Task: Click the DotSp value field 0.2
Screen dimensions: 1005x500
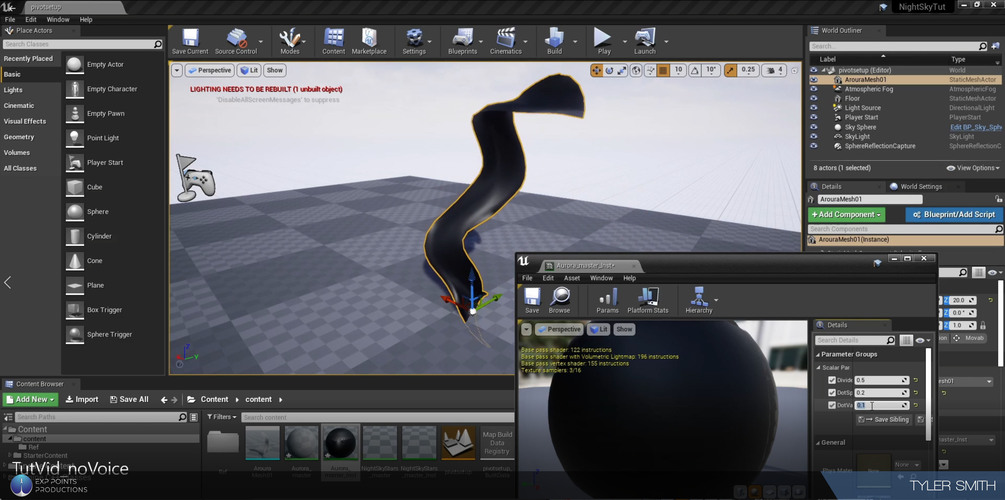Action: (x=882, y=392)
